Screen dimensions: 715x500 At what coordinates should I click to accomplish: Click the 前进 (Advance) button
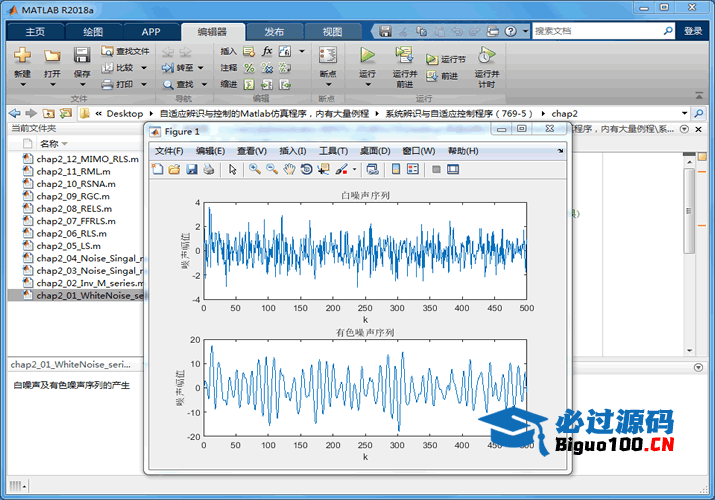442,76
